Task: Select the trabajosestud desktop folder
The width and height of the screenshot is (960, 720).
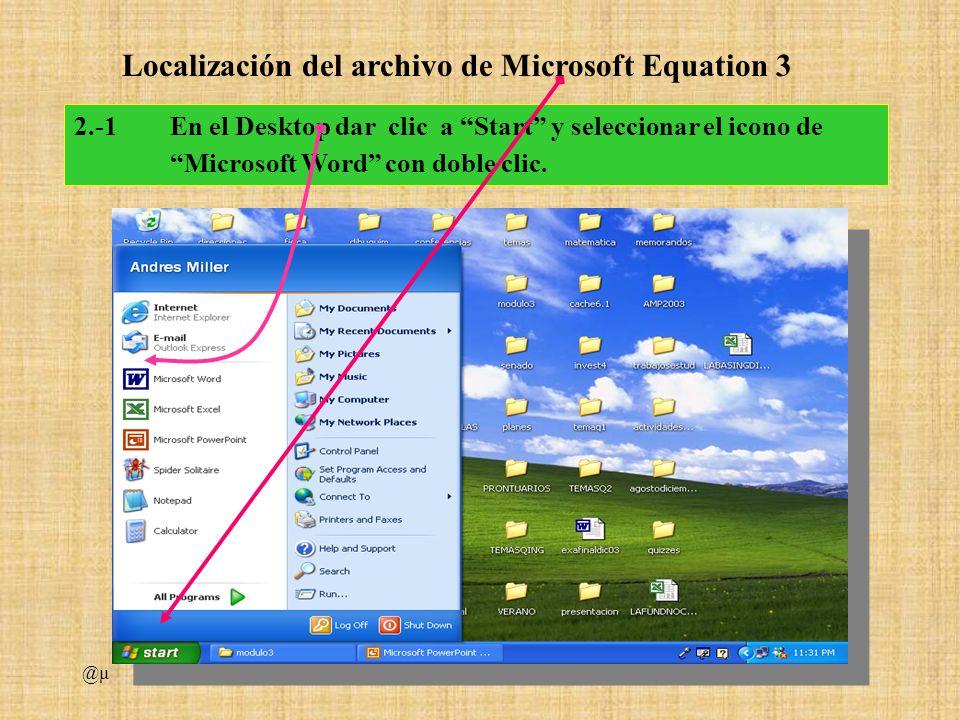Action: (x=664, y=353)
